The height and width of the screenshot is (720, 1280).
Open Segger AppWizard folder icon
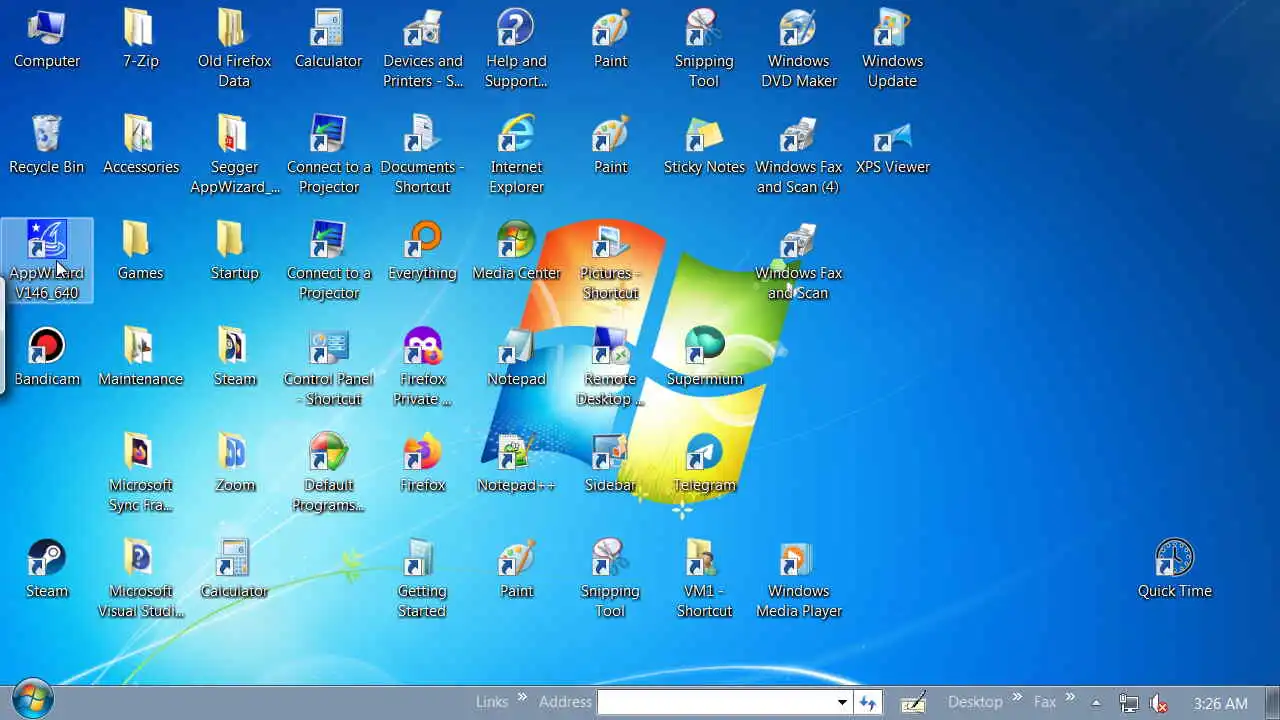coord(235,156)
